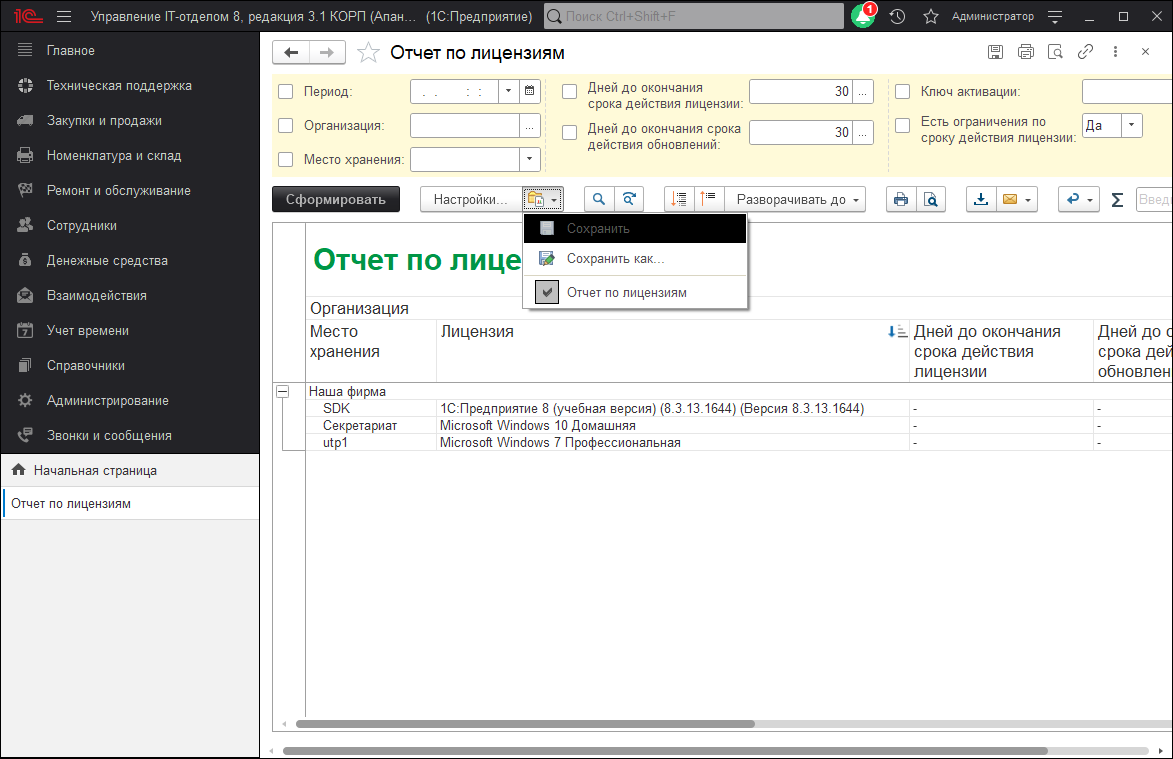Click the navigation back arrow
1173x759 pixels.
pyautogui.click(x=290, y=52)
